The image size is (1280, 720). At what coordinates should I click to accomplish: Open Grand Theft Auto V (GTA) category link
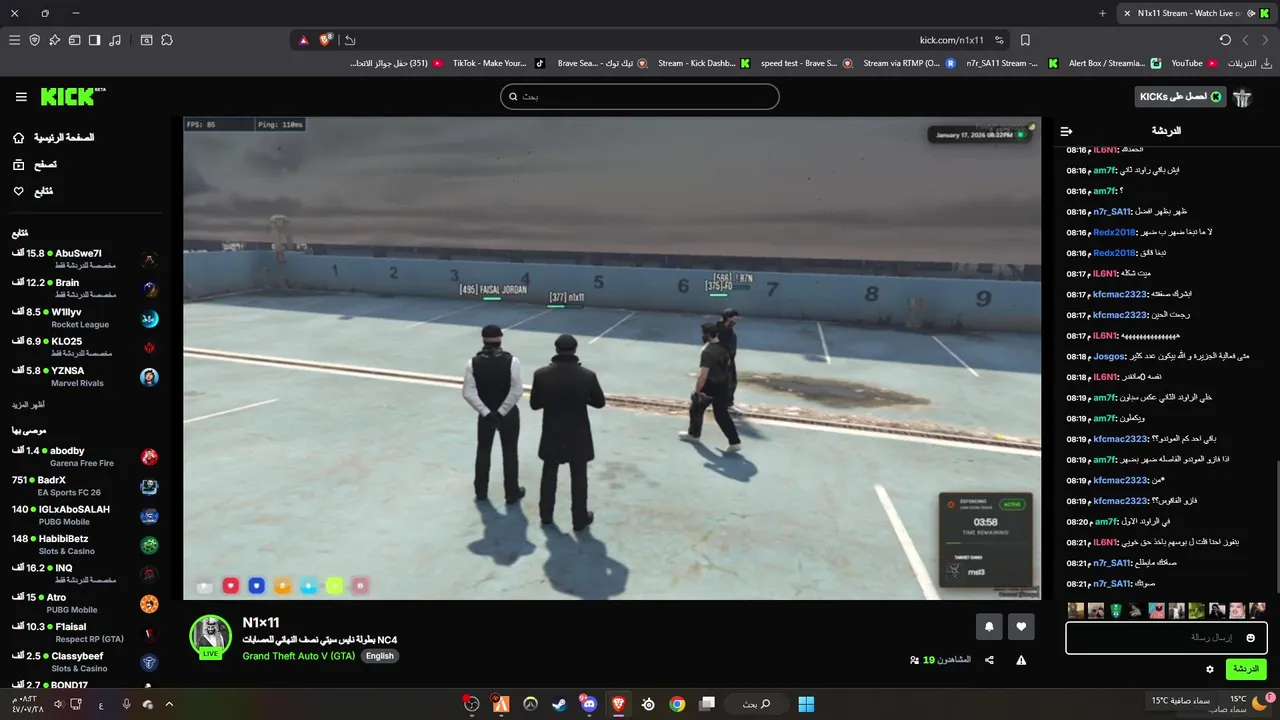click(299, 656)
